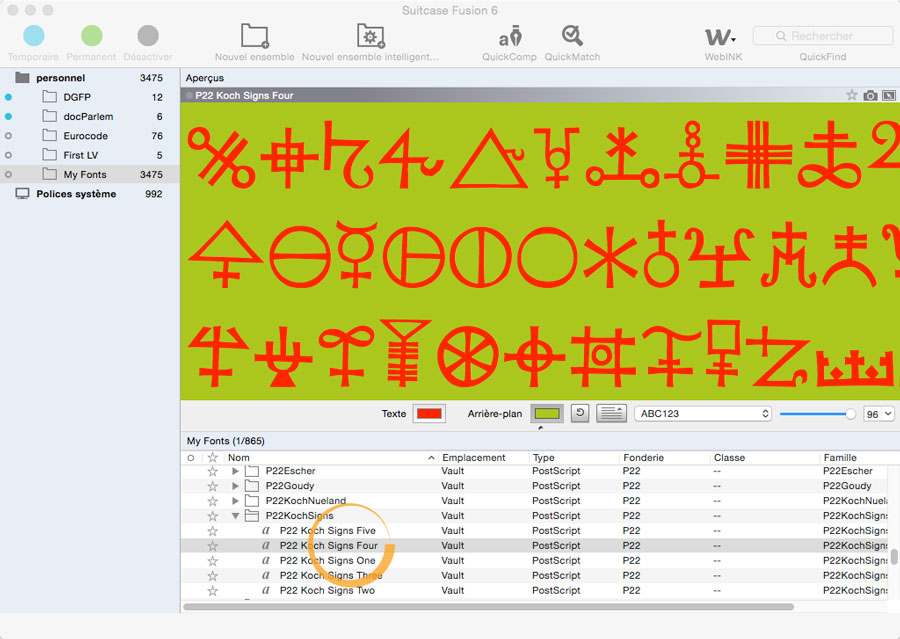The width and height of the screenshot is (900, 639).
Task: Open the WebINK menu
Action: [723, 42]
